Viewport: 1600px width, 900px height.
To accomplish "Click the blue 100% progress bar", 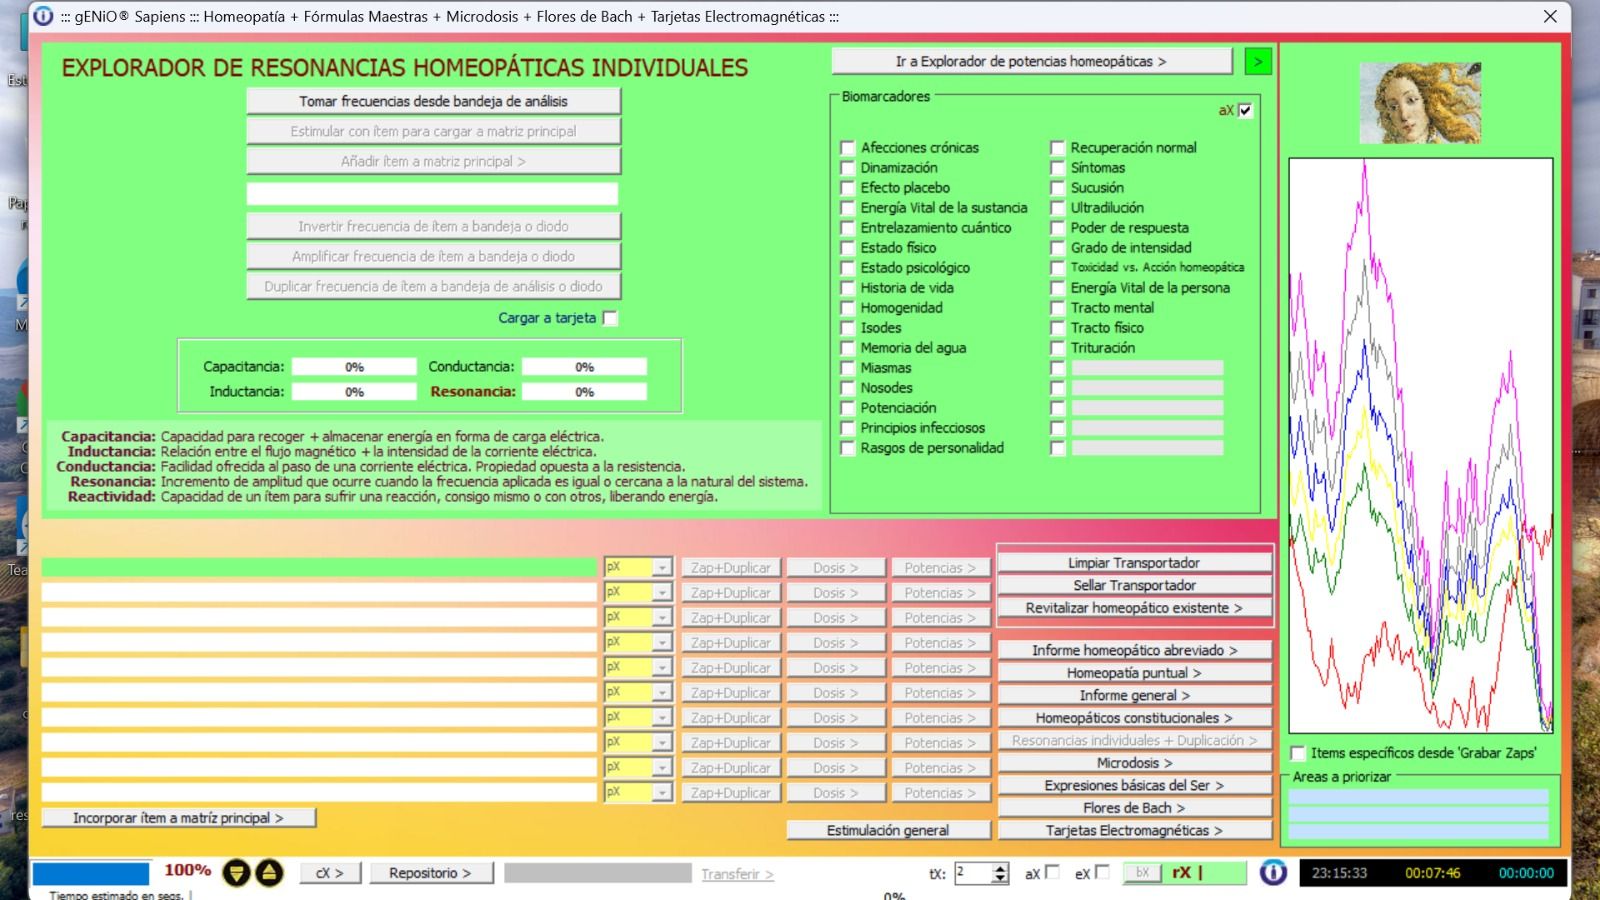I will [91, 873].
